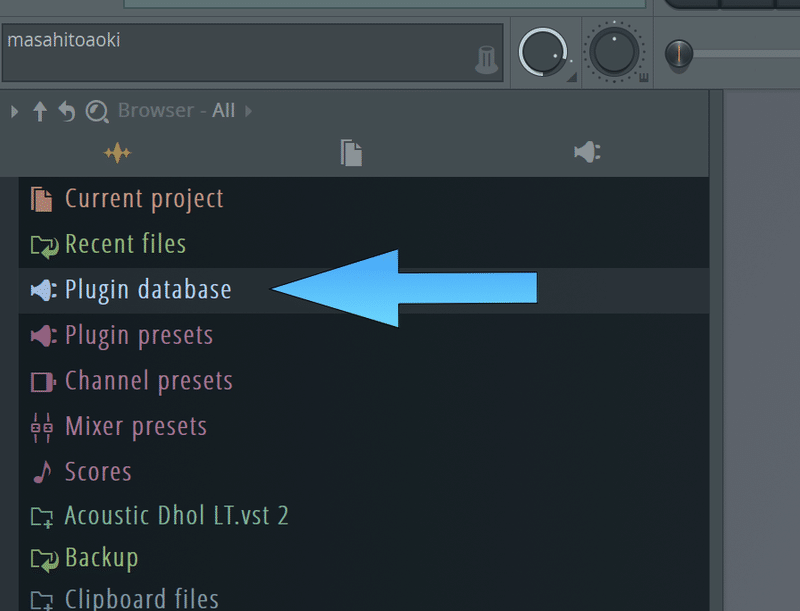Expand arrow after Browser - All
Viewport: 800px width, 611px height.
point(248,111)
